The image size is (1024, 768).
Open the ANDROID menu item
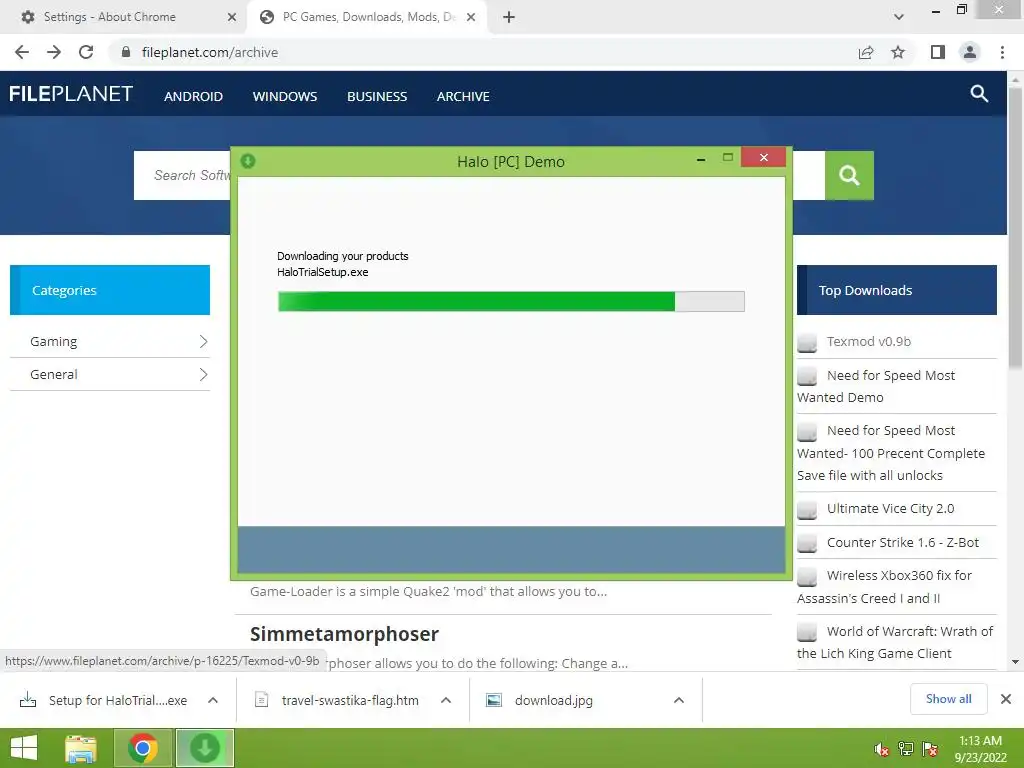coord(193,97)
